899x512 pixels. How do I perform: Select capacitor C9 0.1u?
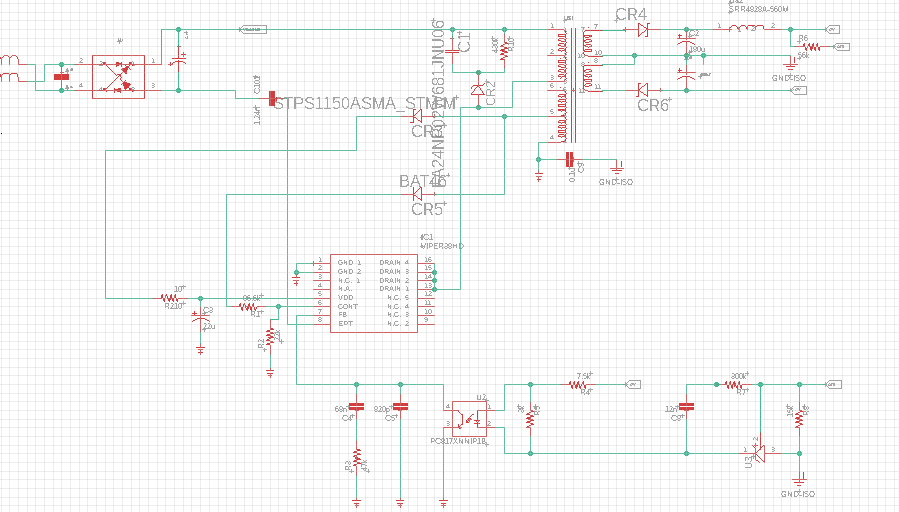(x=569, y=159)
